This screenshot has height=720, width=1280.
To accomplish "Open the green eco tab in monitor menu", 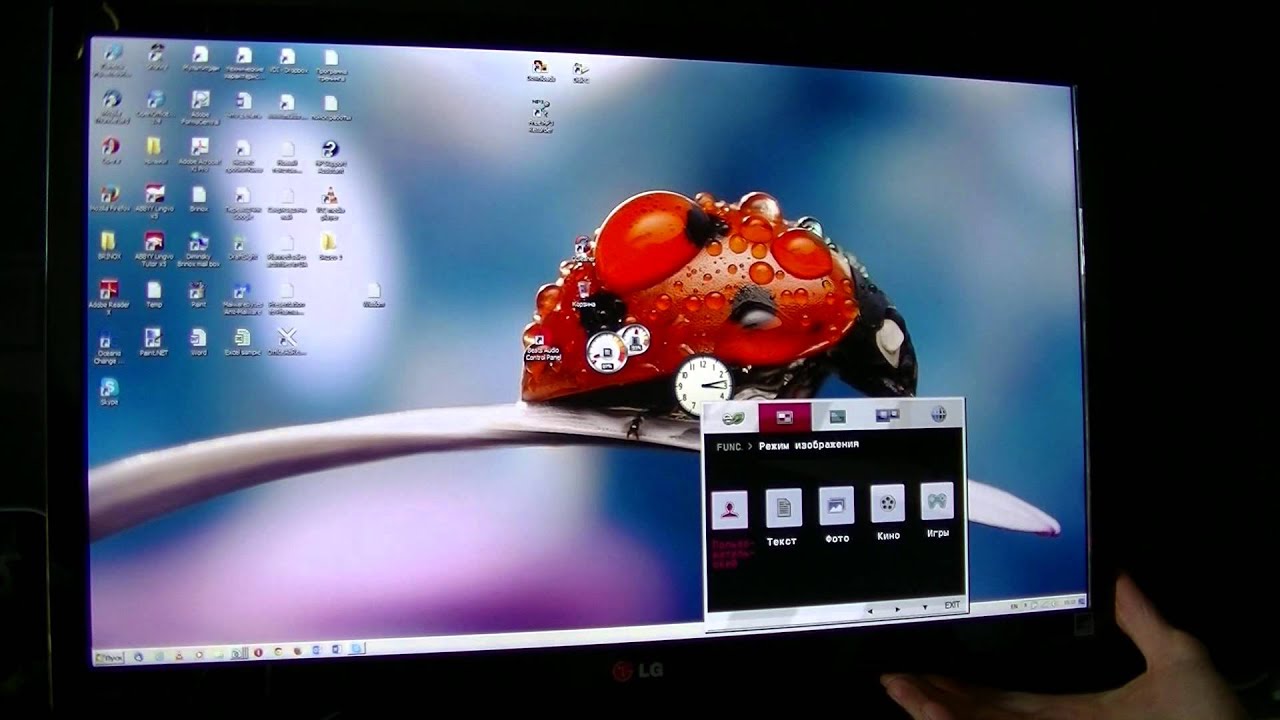I will 733,417.
